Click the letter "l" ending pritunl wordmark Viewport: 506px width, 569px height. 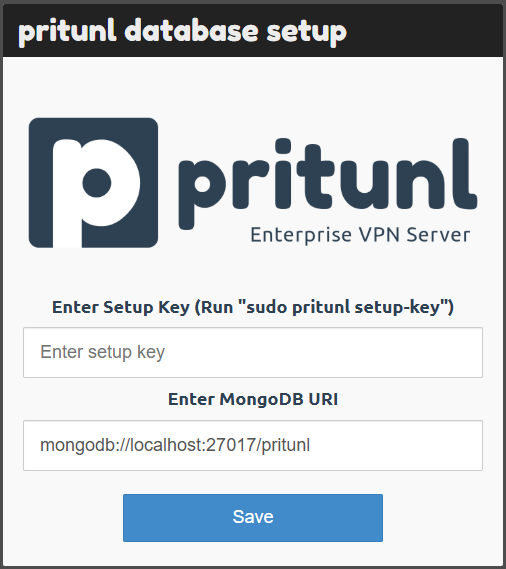pyautogui.click(x=467, y=173)
